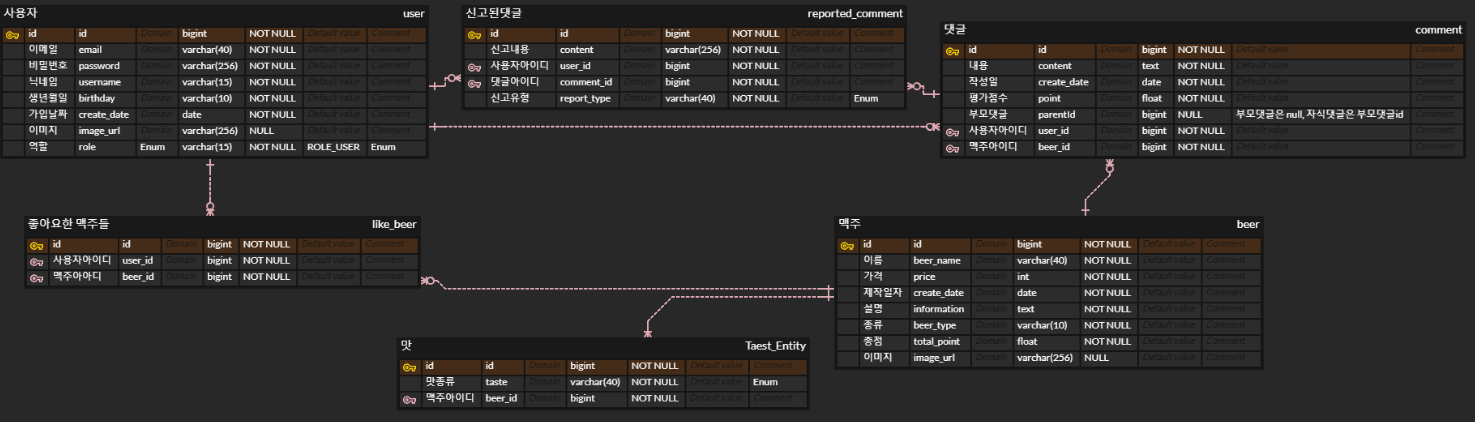Image resolution: width=1475 pixels, height=422 pixels.
Task: Click the 'email' column cell
Action: (x=105, y=50)
